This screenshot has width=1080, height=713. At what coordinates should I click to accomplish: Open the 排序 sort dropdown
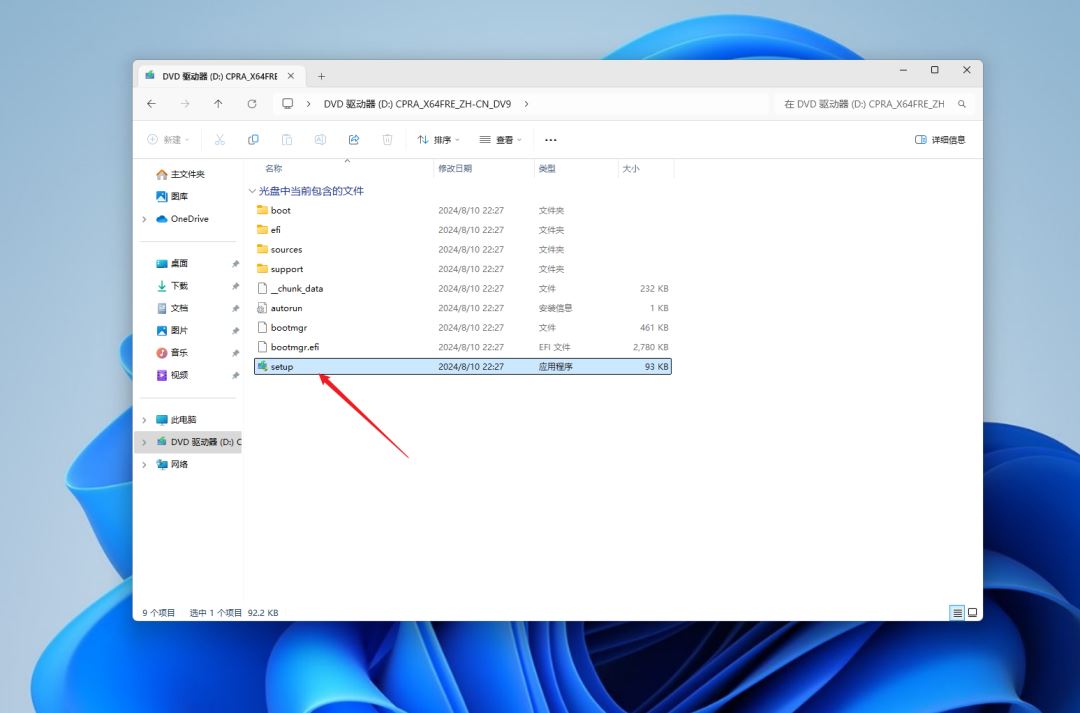[x=438, y=140]
